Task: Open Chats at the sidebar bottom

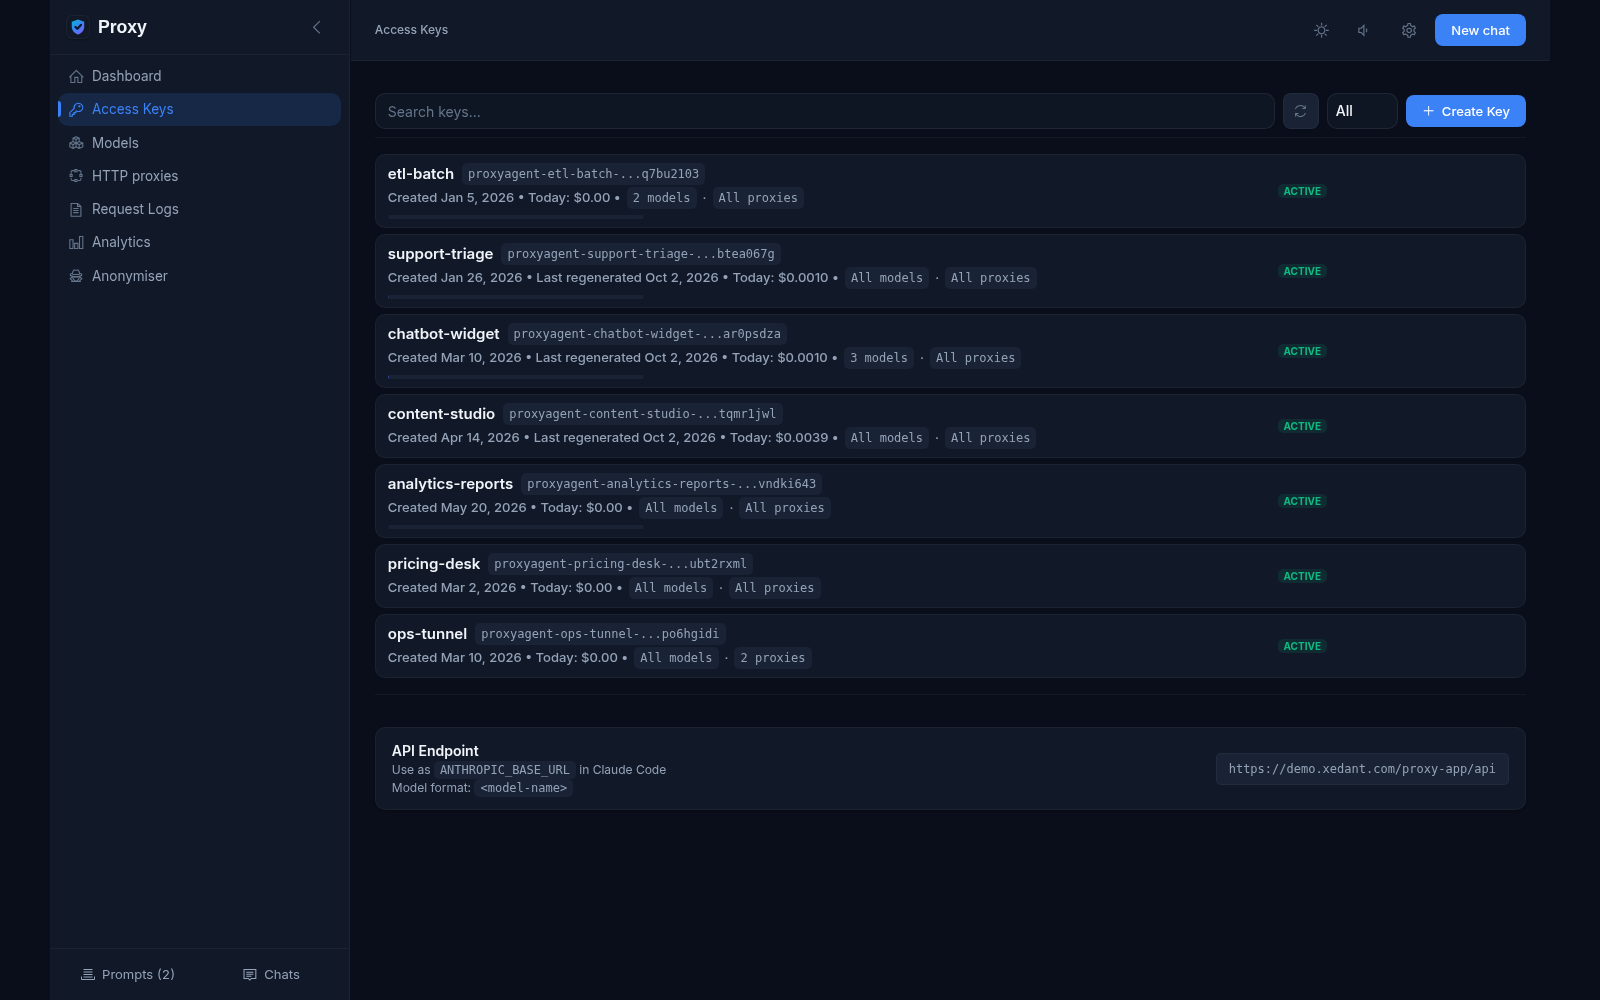Action: (x=271, y=975)
